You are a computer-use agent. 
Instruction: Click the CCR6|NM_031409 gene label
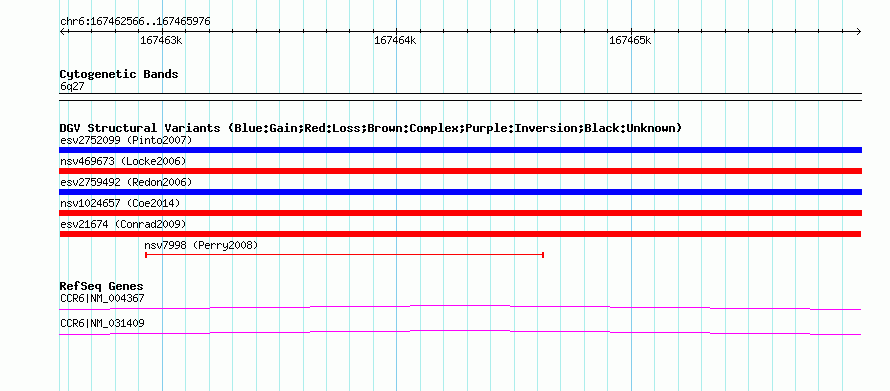coord(102,323)
